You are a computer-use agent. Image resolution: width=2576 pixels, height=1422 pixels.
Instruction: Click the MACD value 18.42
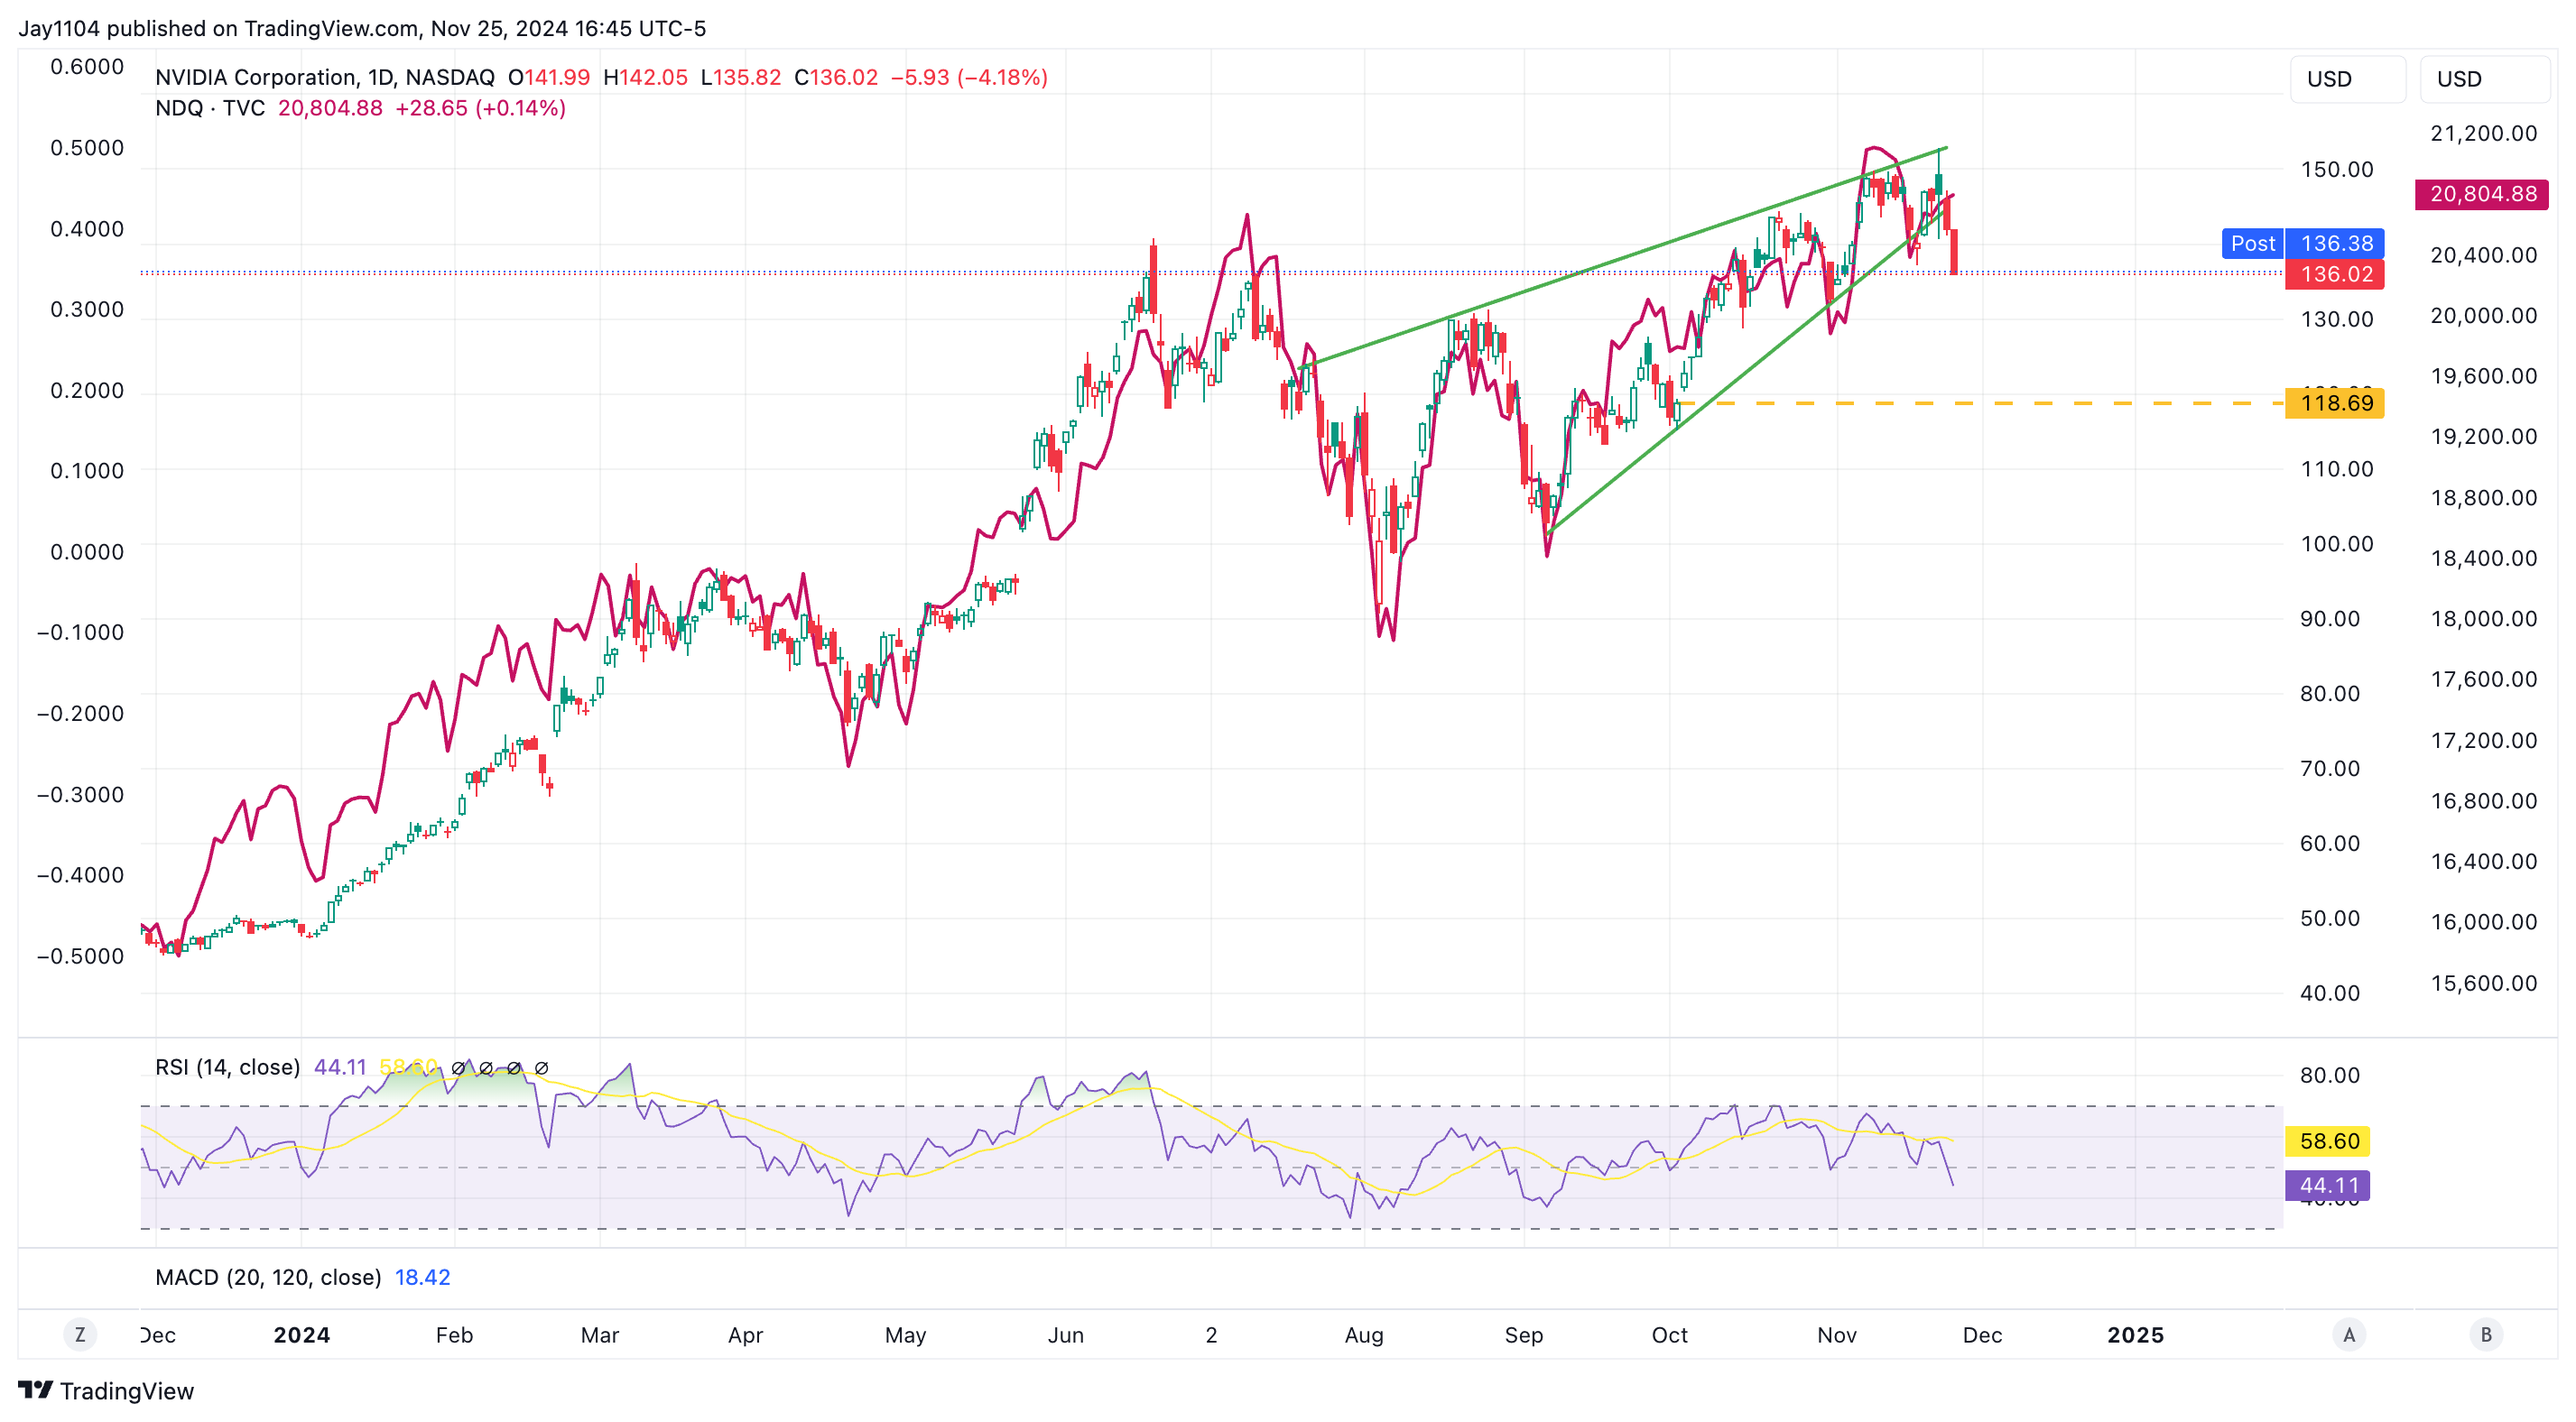[422, 1277]
